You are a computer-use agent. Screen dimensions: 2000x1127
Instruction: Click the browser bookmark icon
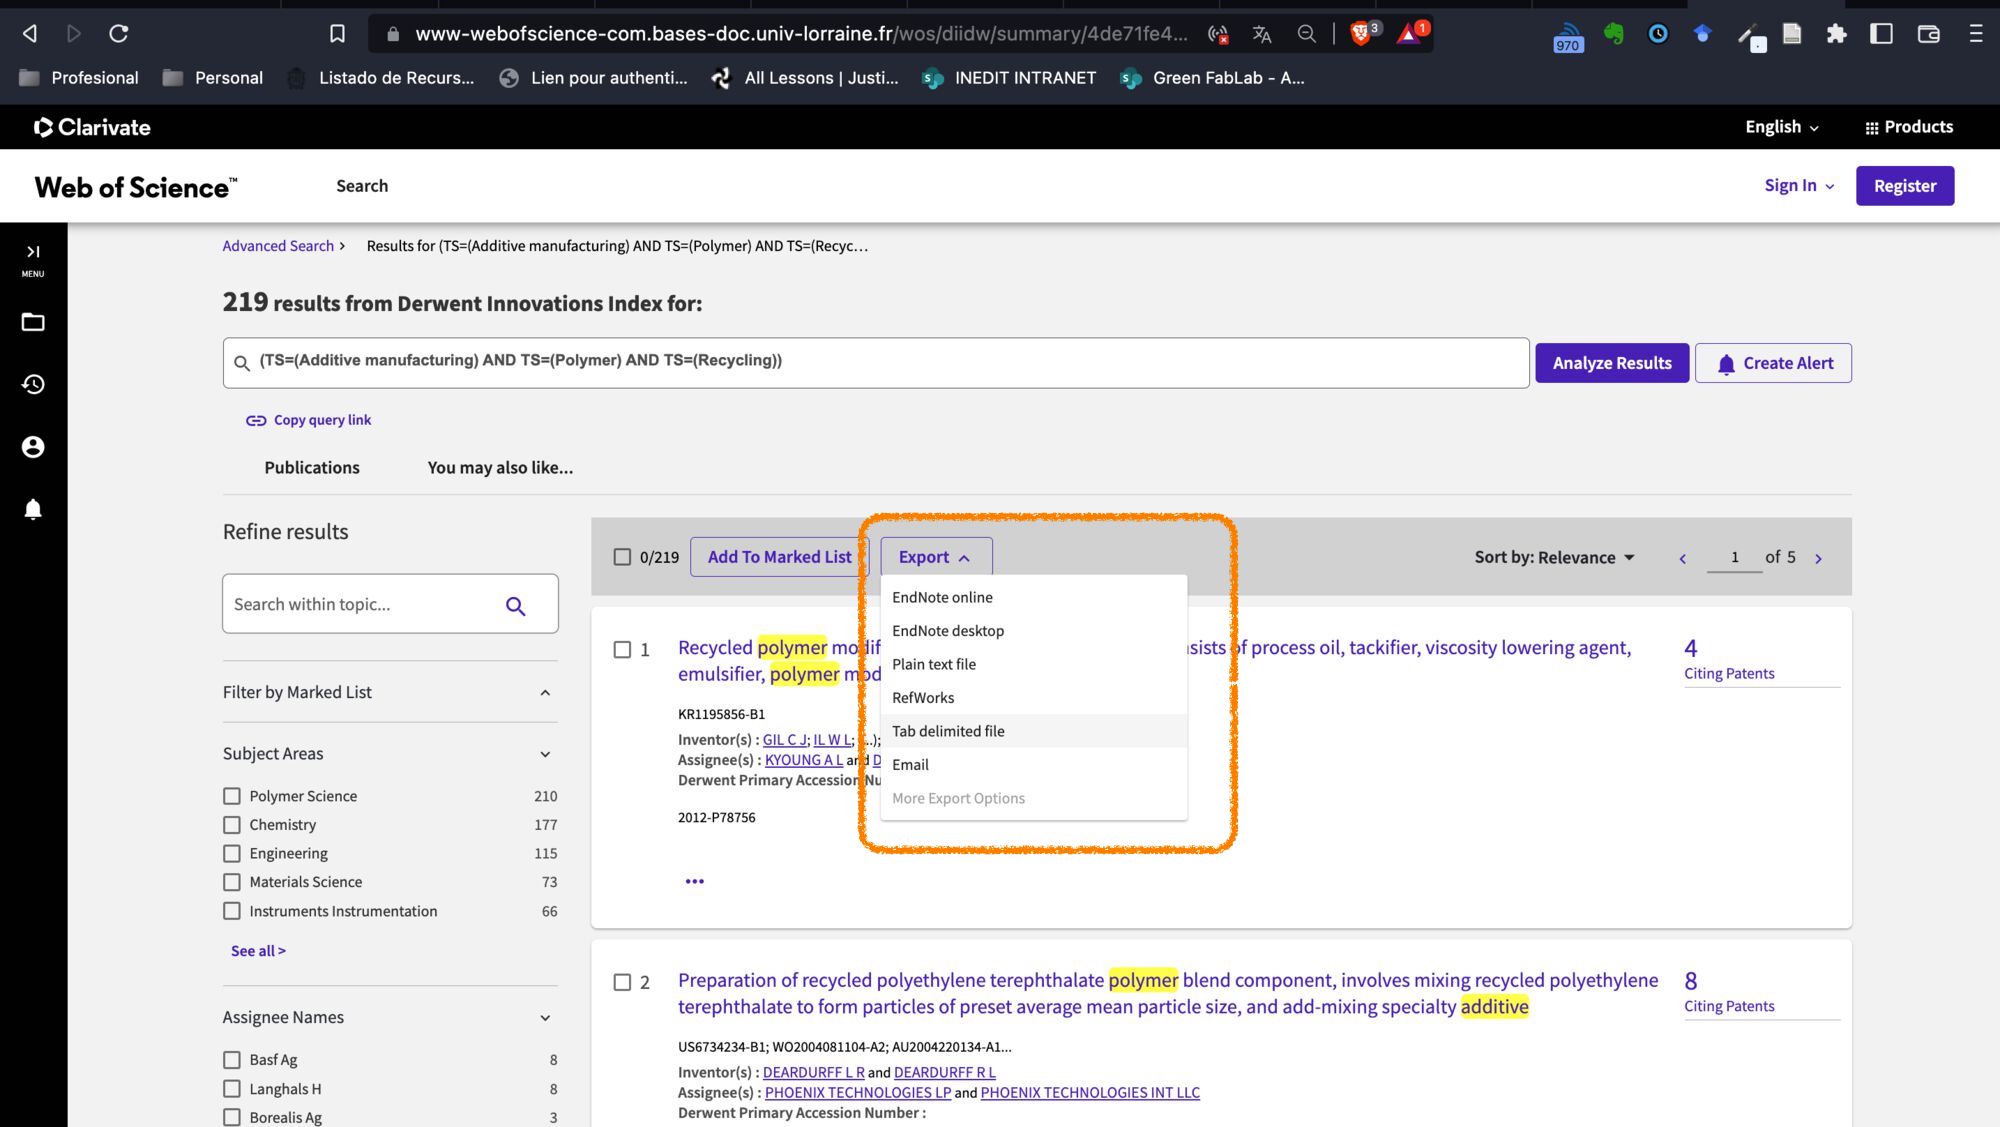(337, 34)
